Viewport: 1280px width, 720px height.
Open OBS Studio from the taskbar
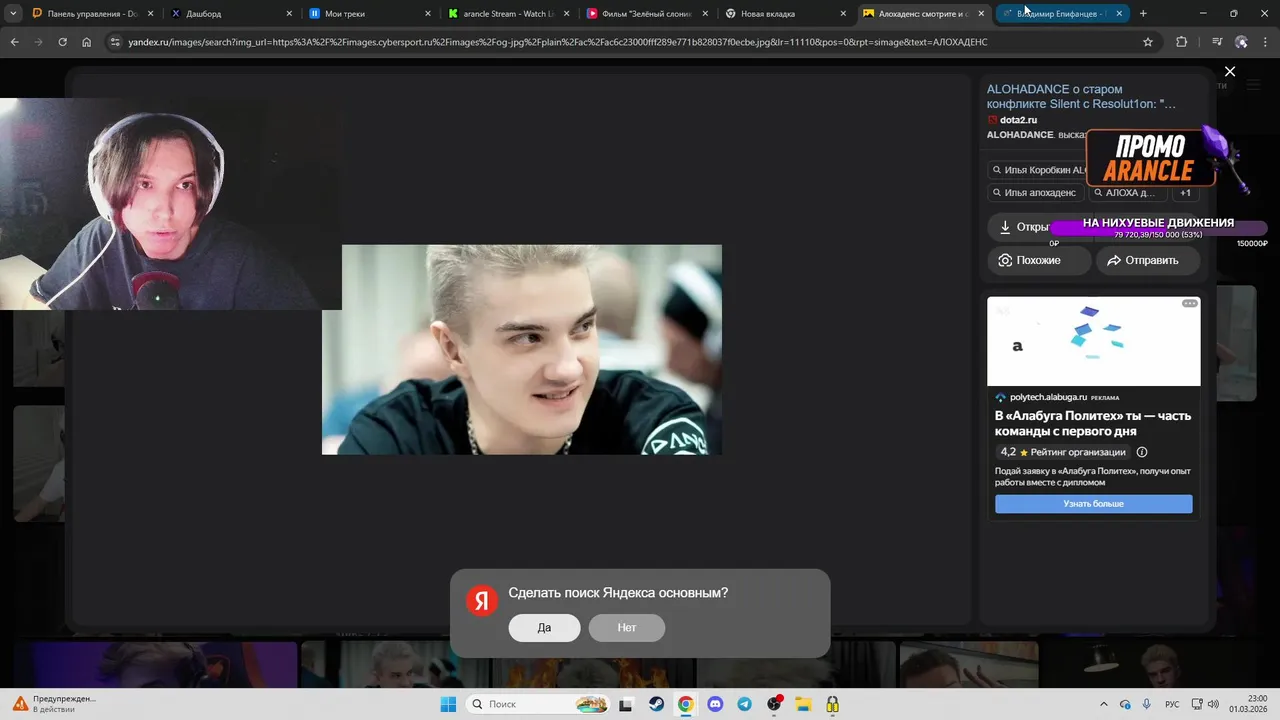[774, 704]
